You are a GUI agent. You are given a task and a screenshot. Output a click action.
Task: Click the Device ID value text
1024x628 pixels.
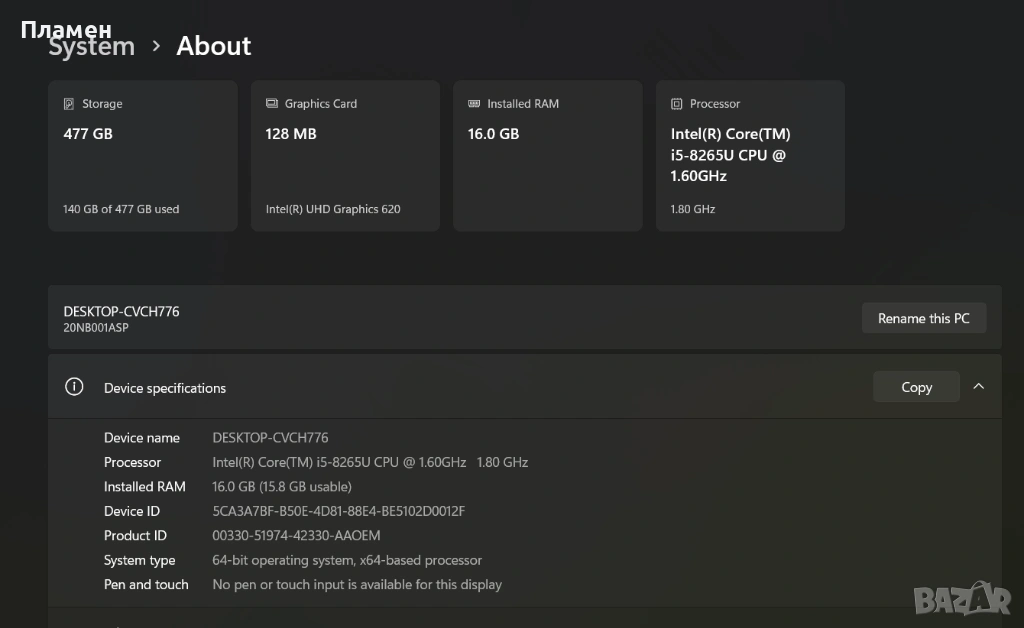[x=339, y=511]
